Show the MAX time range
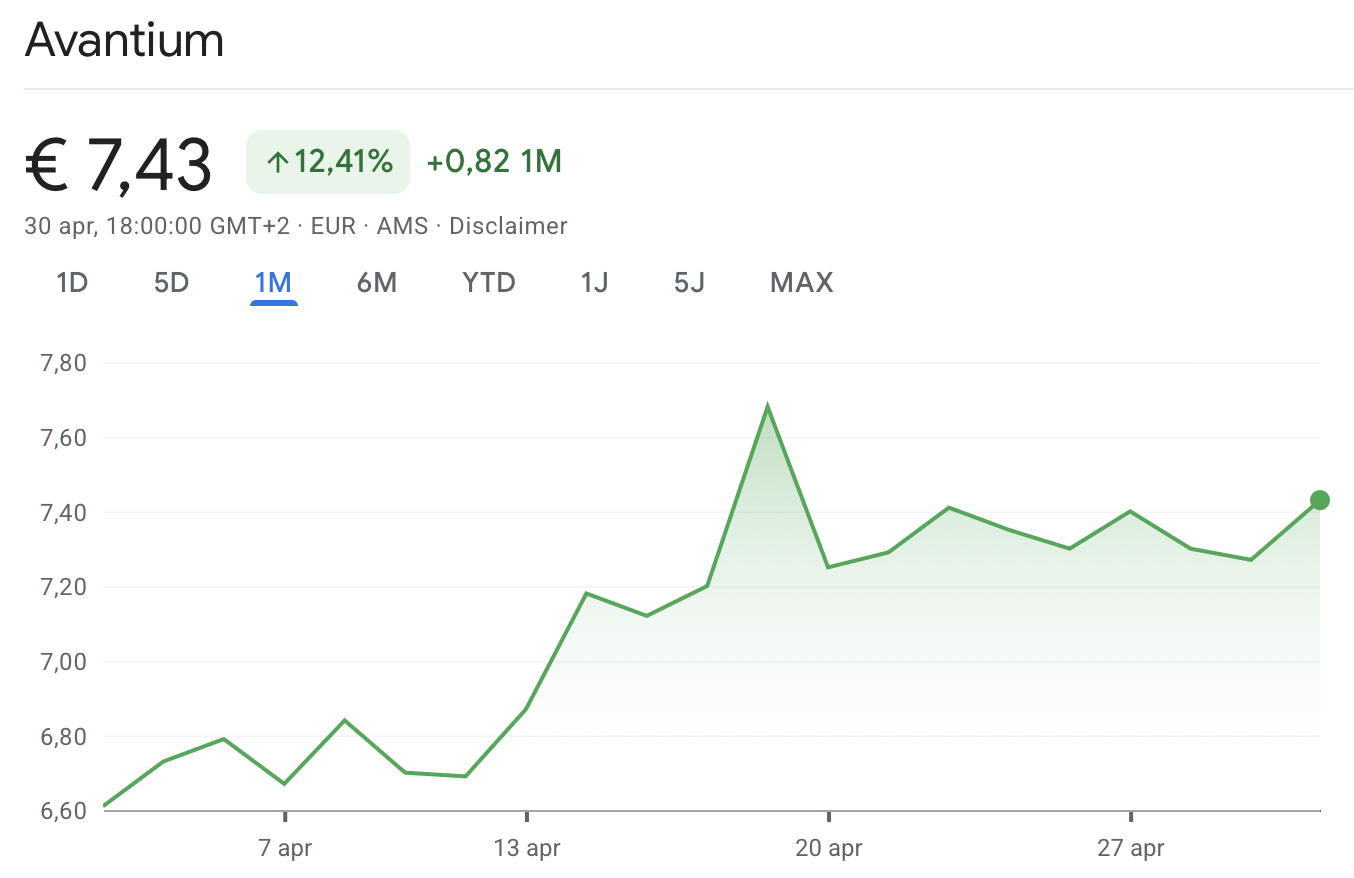The width and height of the screenshot is (1354, 878). click(x=801, y=283)
